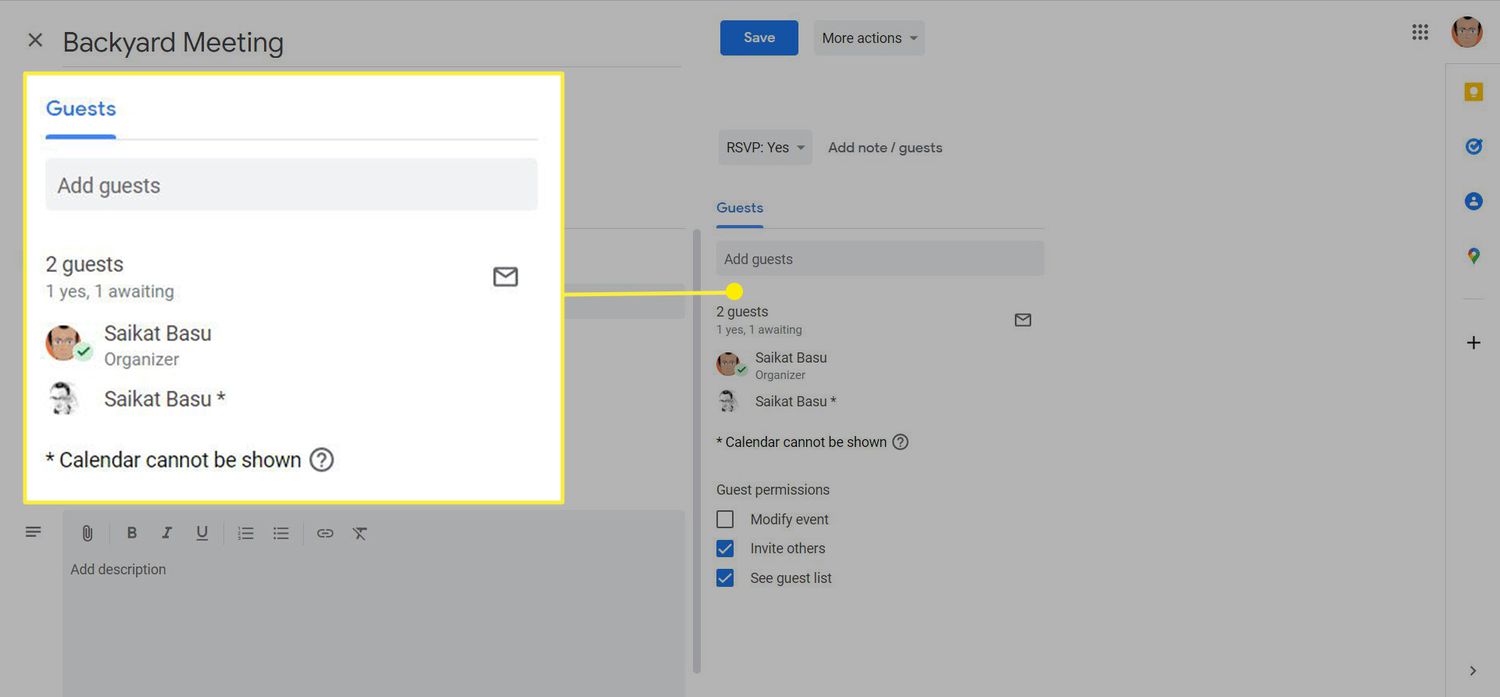Open Google Maps from the side panel
This screenshot has width=1500, height=697.
click(1473, 256)
